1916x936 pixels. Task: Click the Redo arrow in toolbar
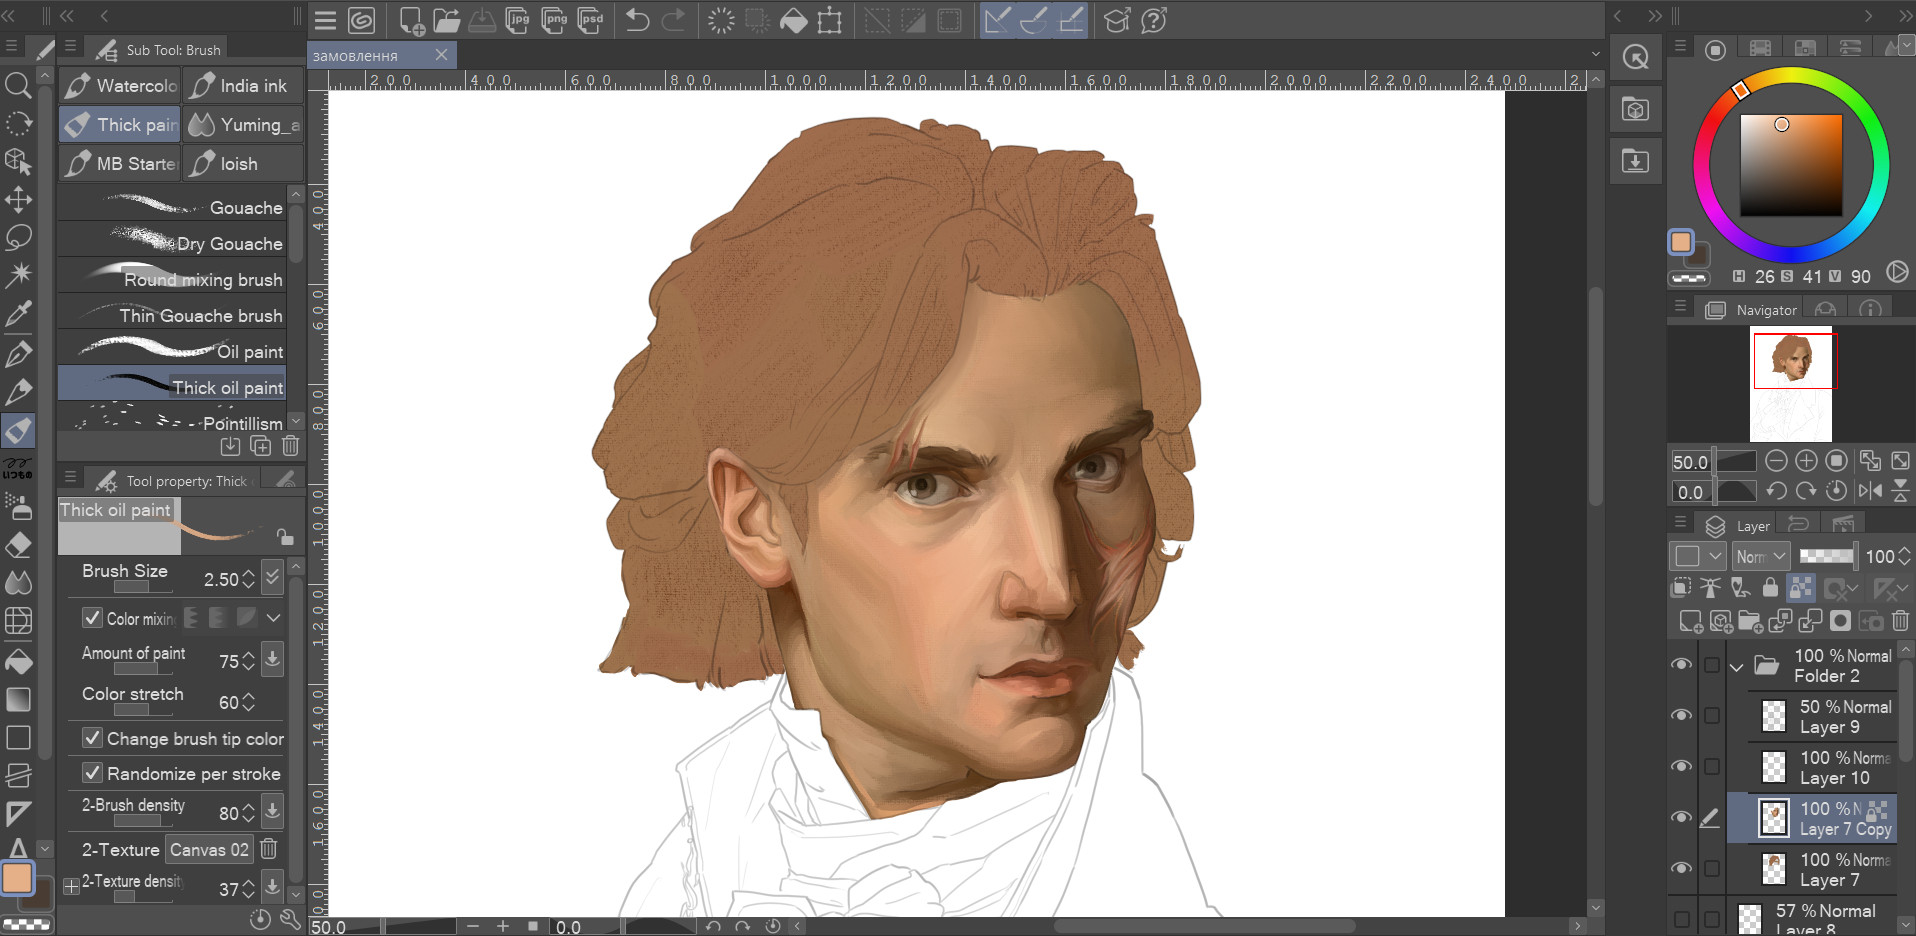[x=674, y=20]
